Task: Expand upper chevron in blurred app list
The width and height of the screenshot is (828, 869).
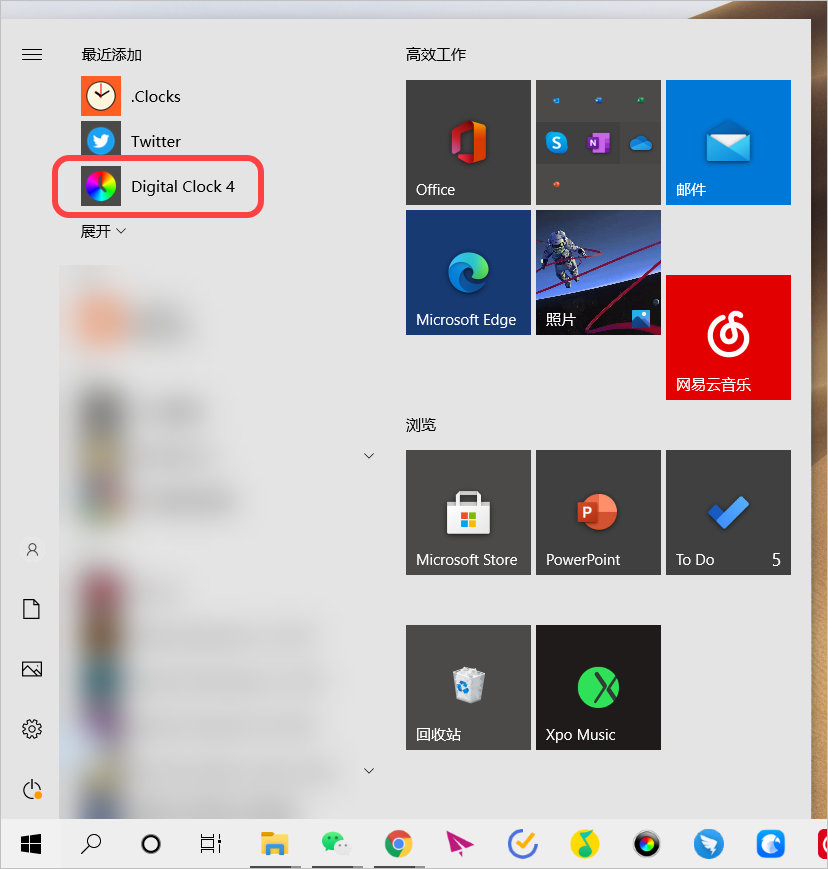Action: (x=369, y=456)
